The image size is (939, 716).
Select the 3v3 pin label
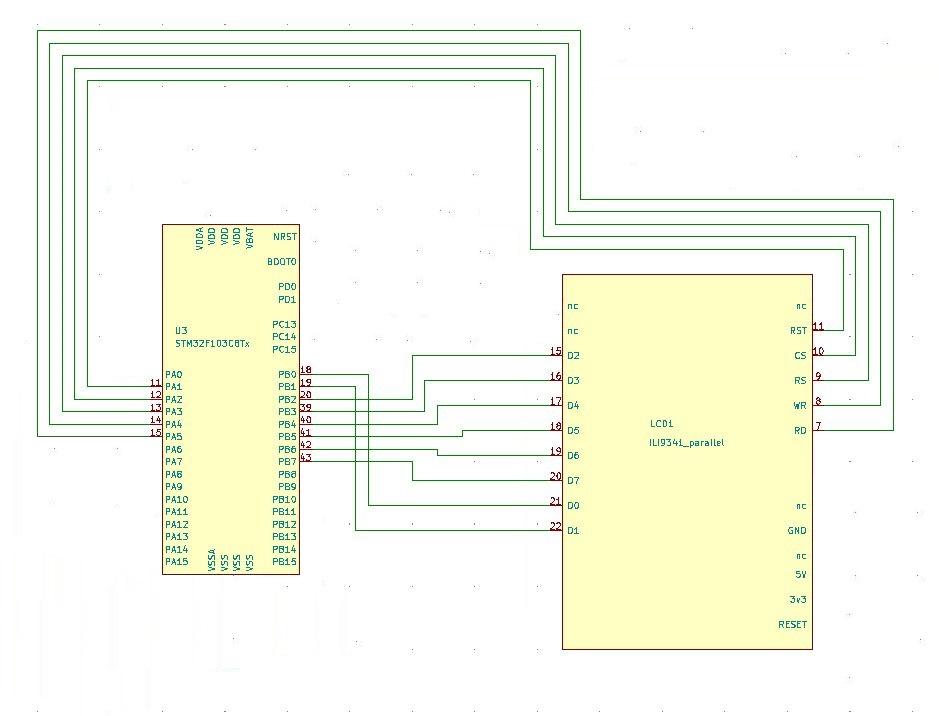click(x=798, y=600)
